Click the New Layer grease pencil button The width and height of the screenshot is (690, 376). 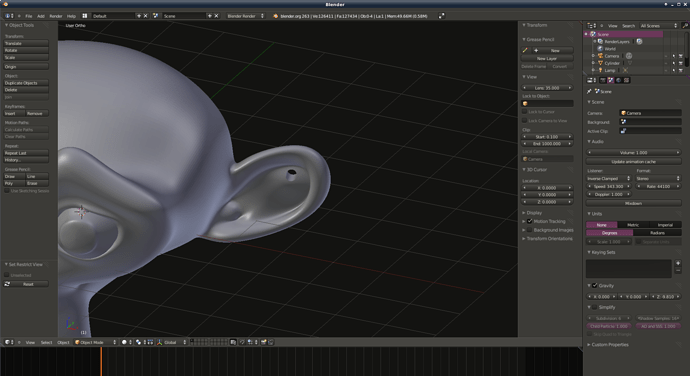click(x=547, y=59)
